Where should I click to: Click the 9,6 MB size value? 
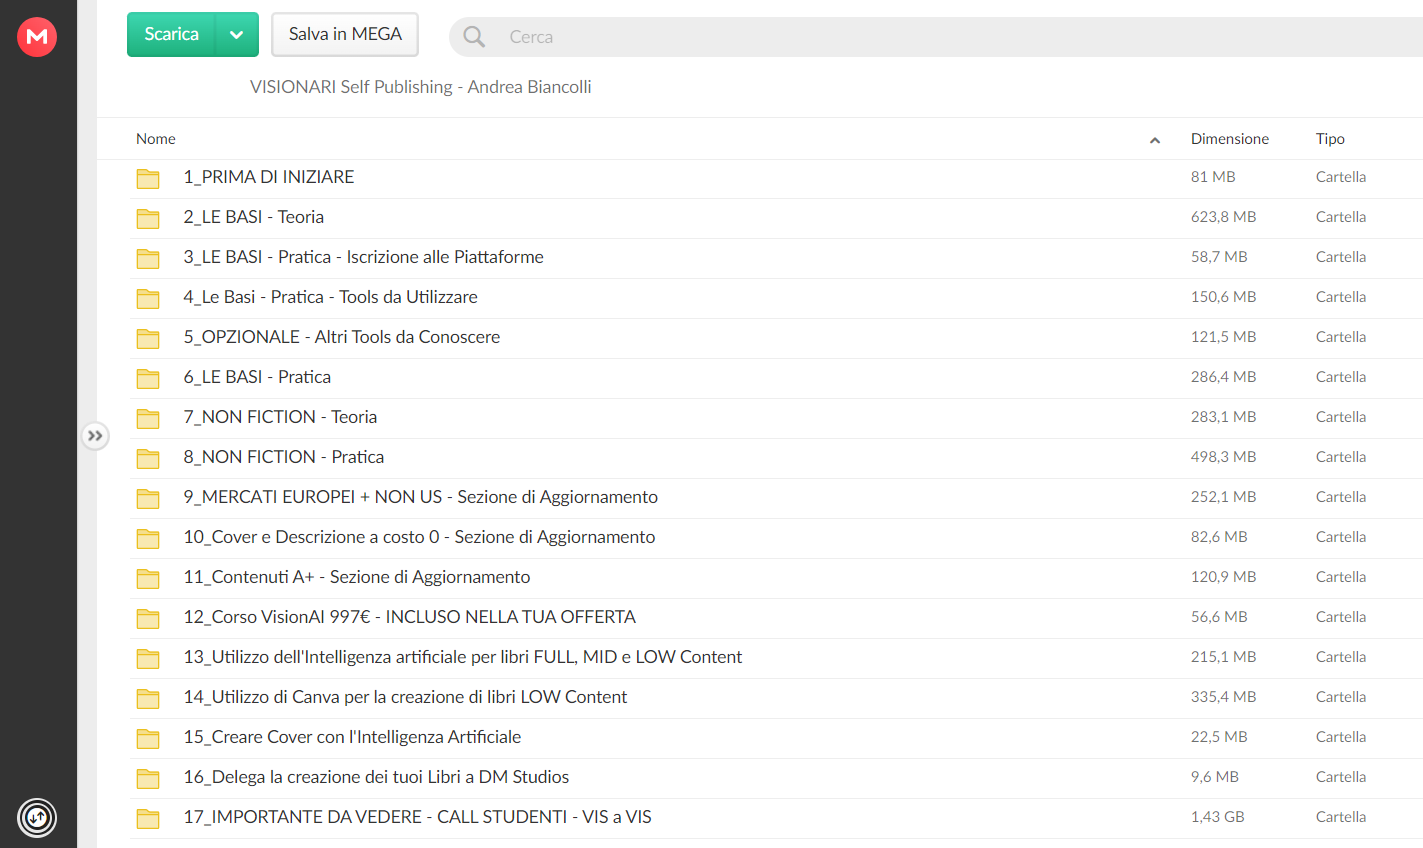(x=1214, y=777)
